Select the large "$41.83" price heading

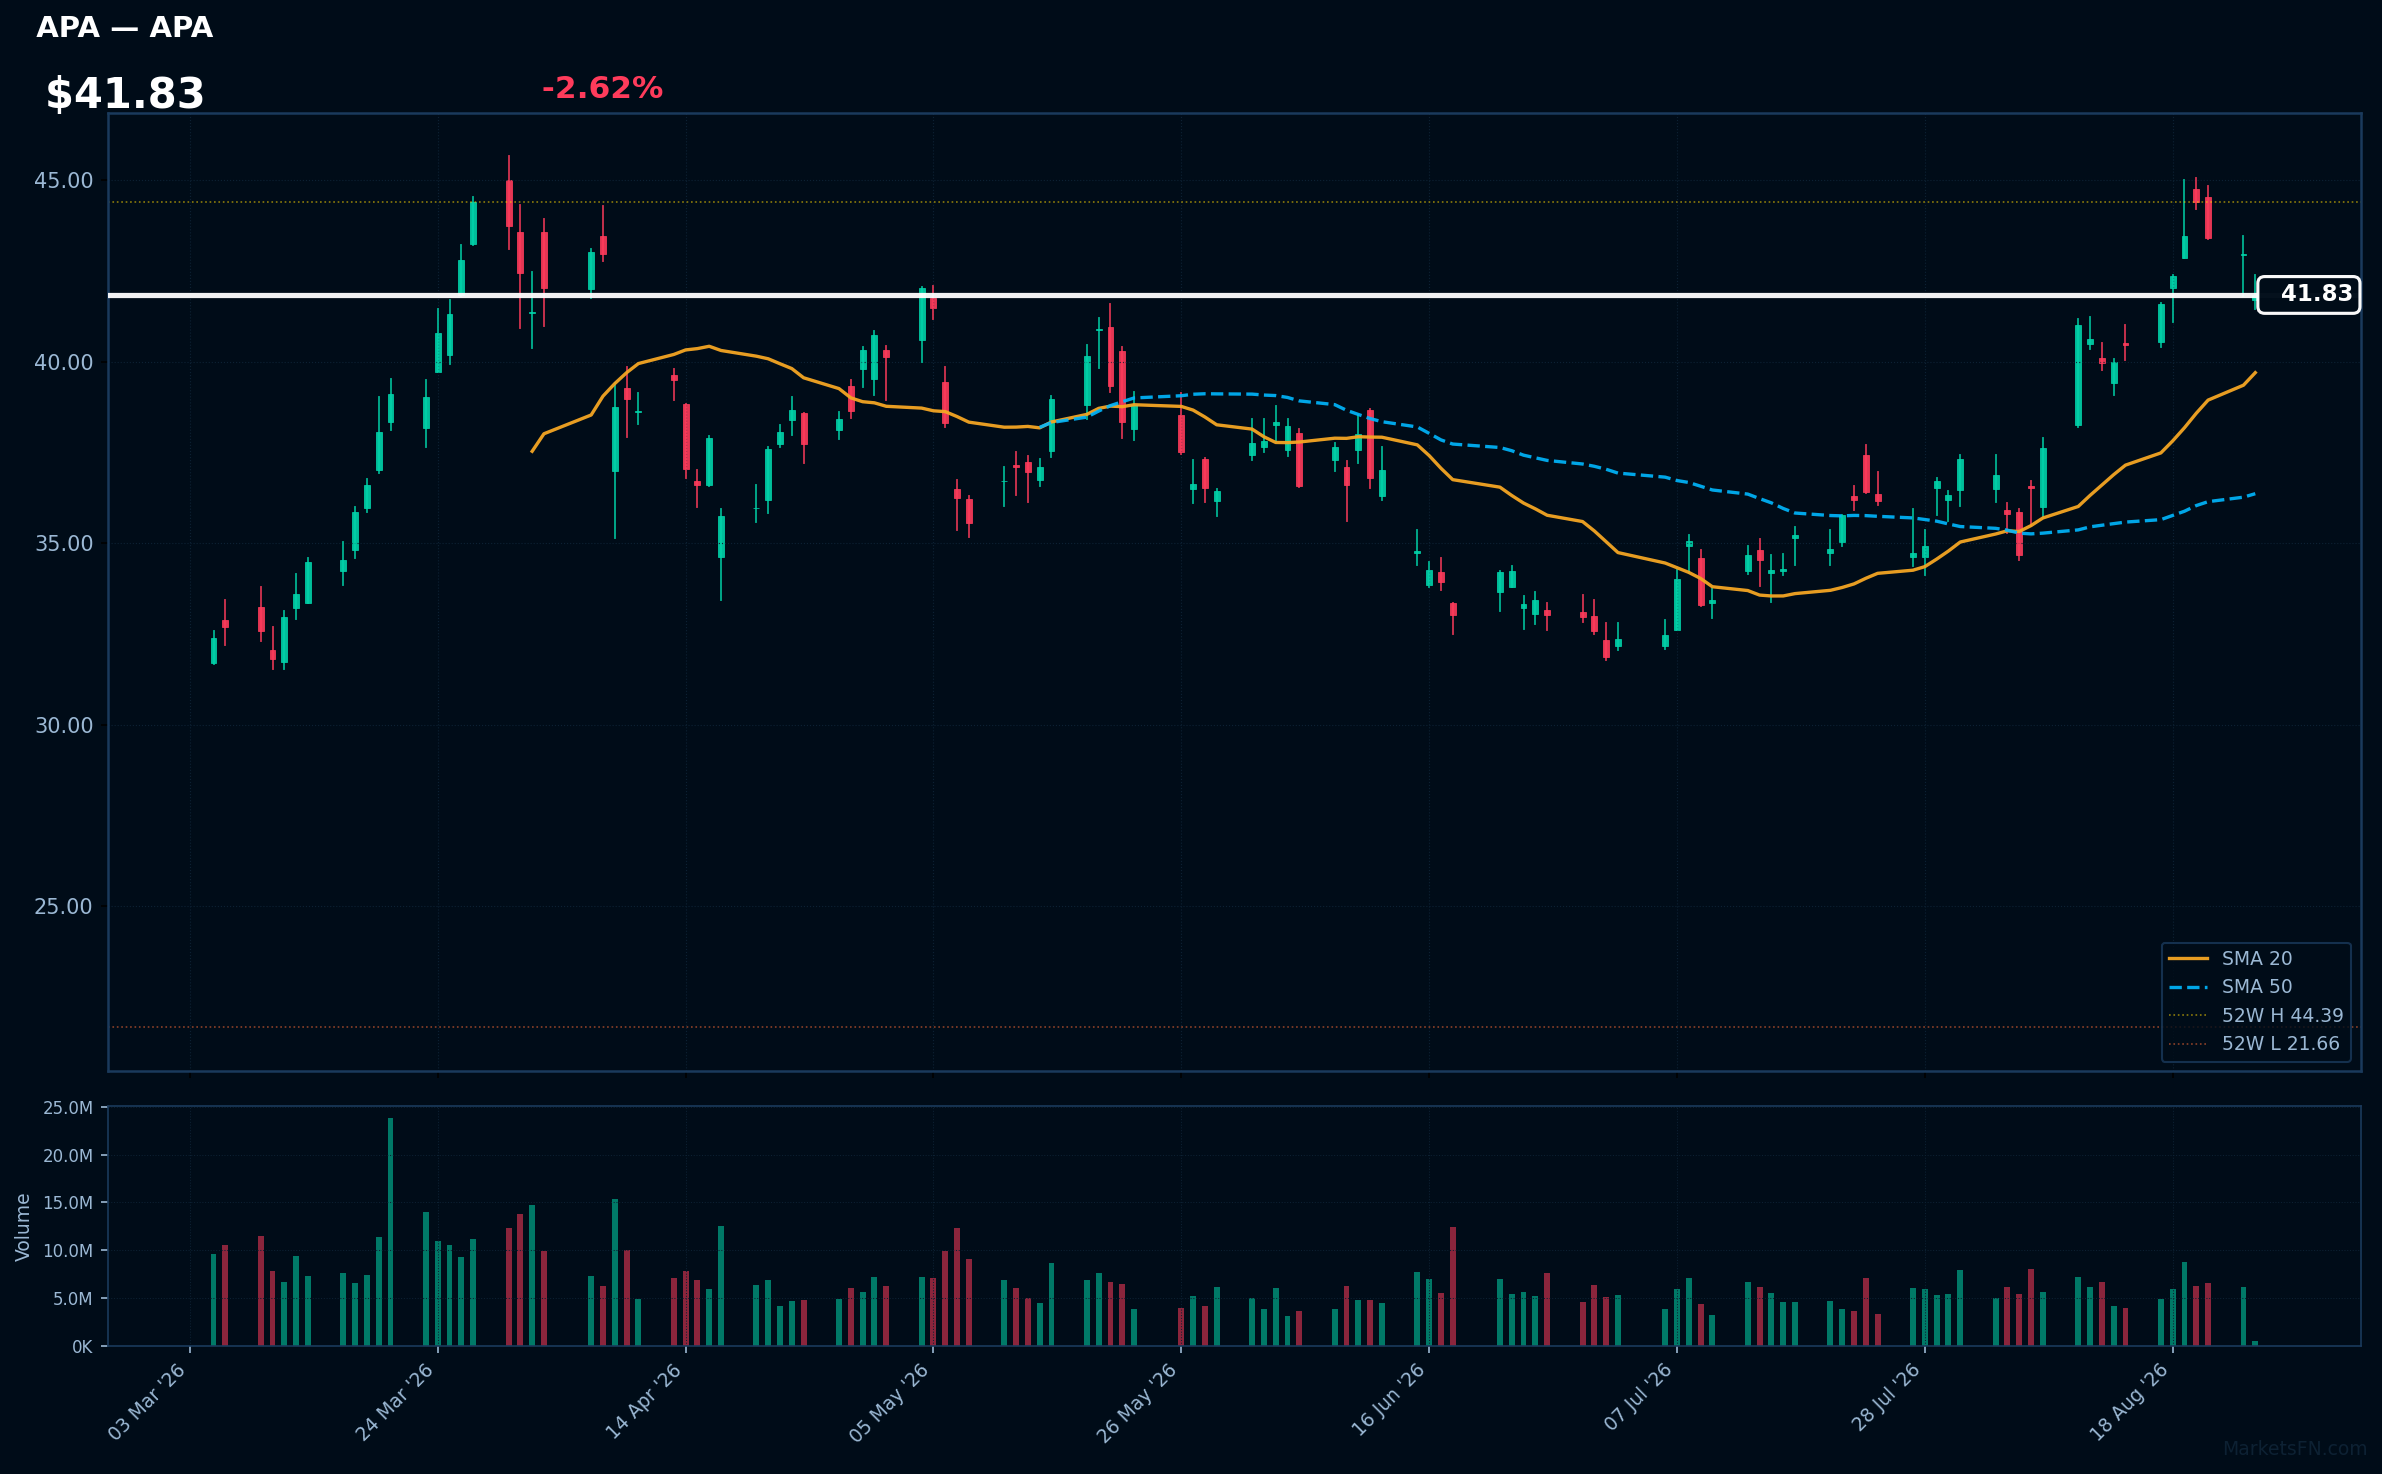[125, 94]
